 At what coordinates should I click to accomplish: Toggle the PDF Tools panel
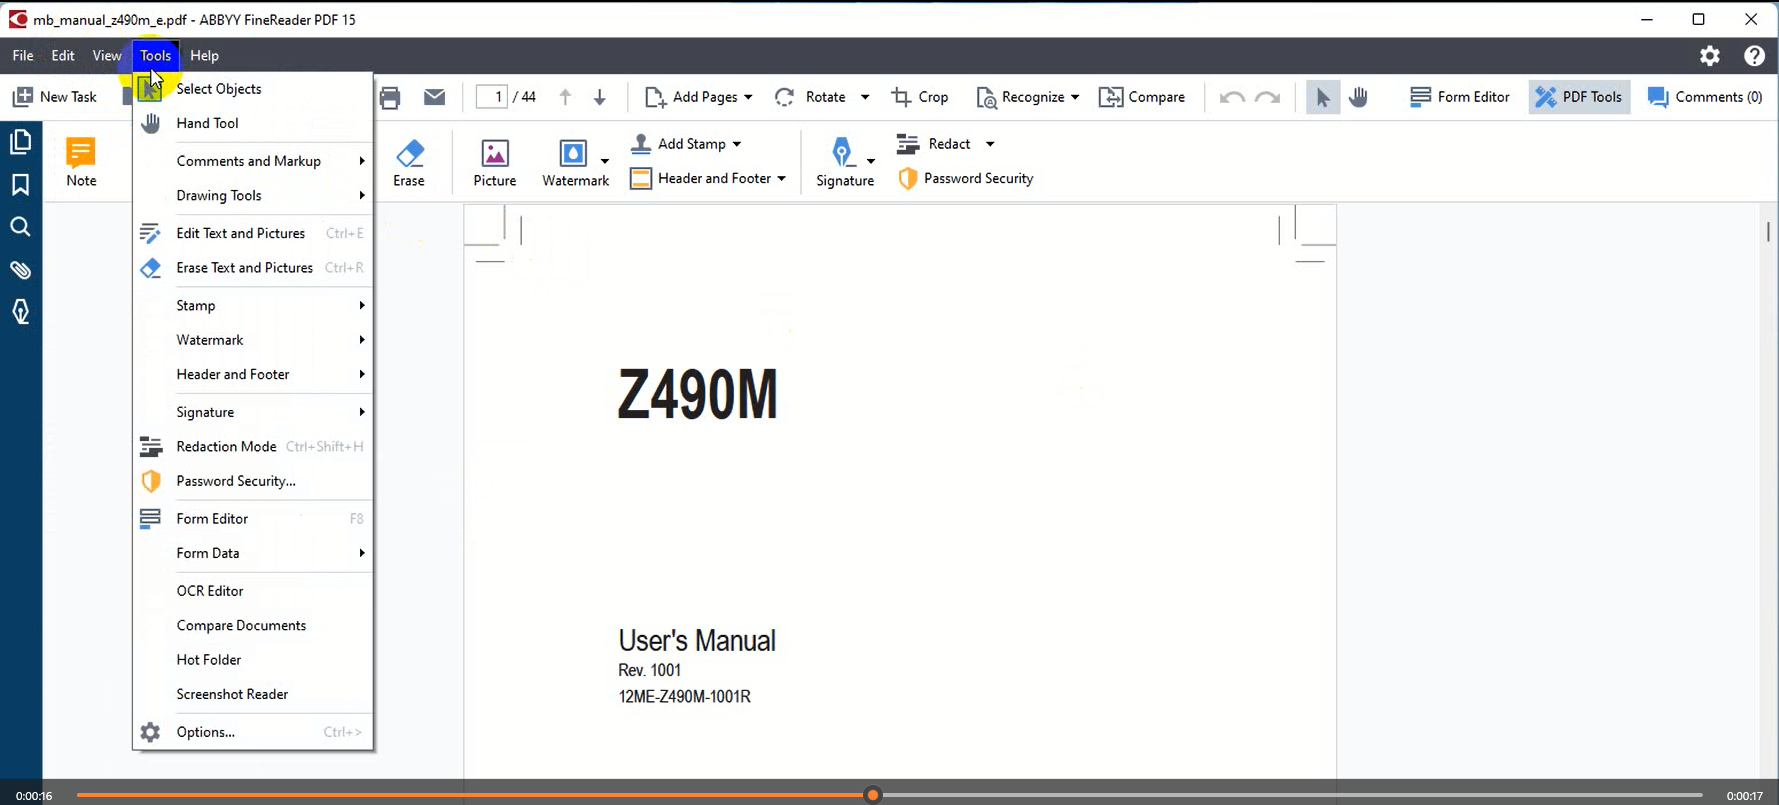tap(1579, 97)
